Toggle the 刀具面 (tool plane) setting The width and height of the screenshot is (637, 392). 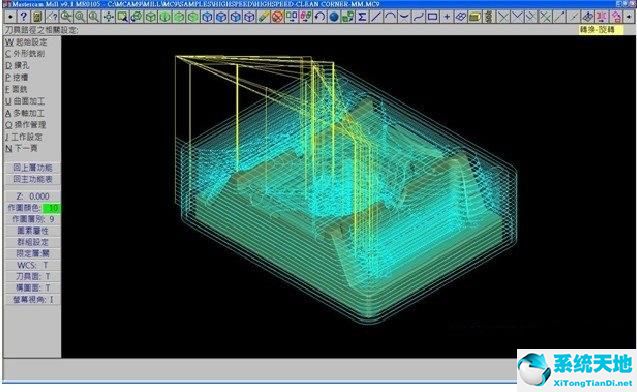(x=32, y=276)
